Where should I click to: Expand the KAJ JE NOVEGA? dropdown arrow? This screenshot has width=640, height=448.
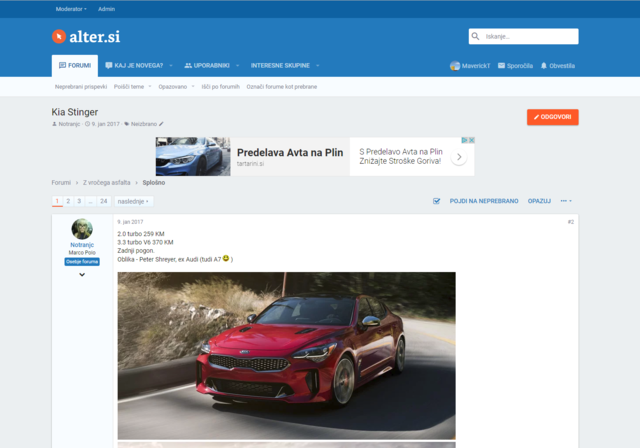[x=171, y=66]
